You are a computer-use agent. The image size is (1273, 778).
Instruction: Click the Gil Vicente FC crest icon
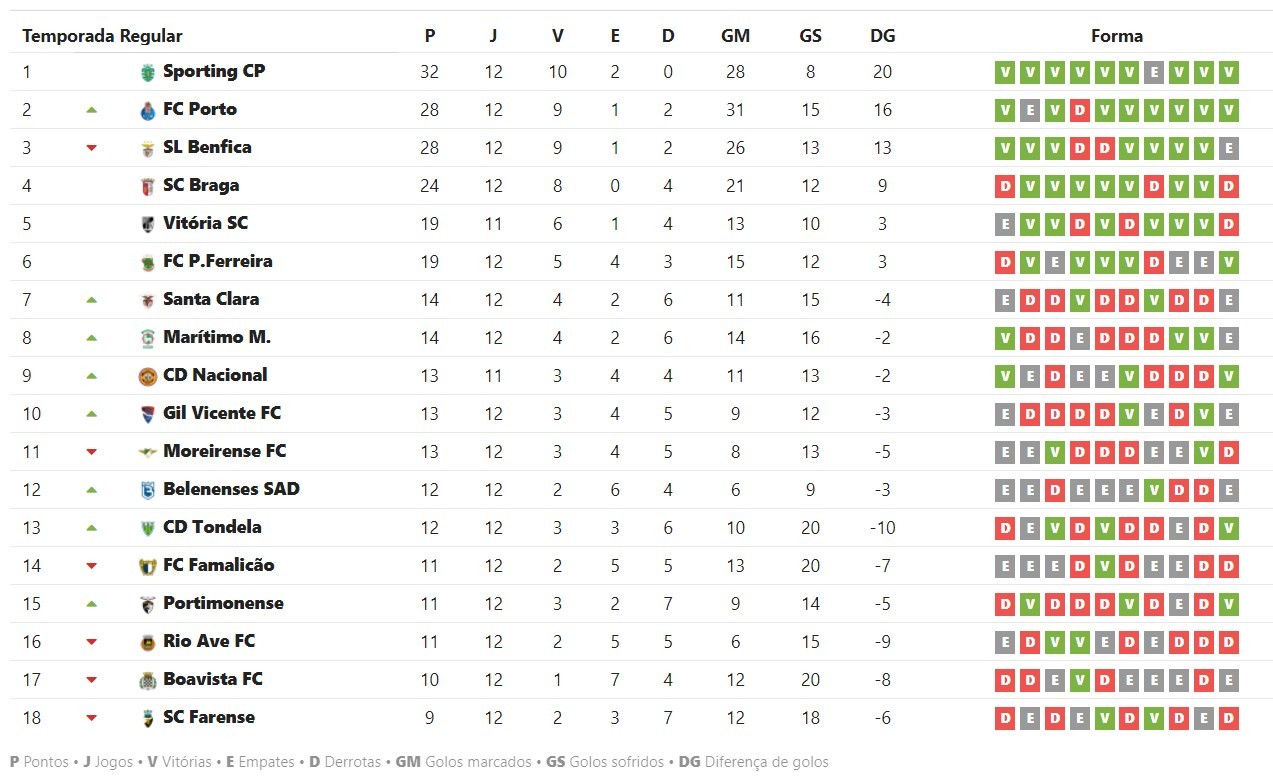(148, 414)
